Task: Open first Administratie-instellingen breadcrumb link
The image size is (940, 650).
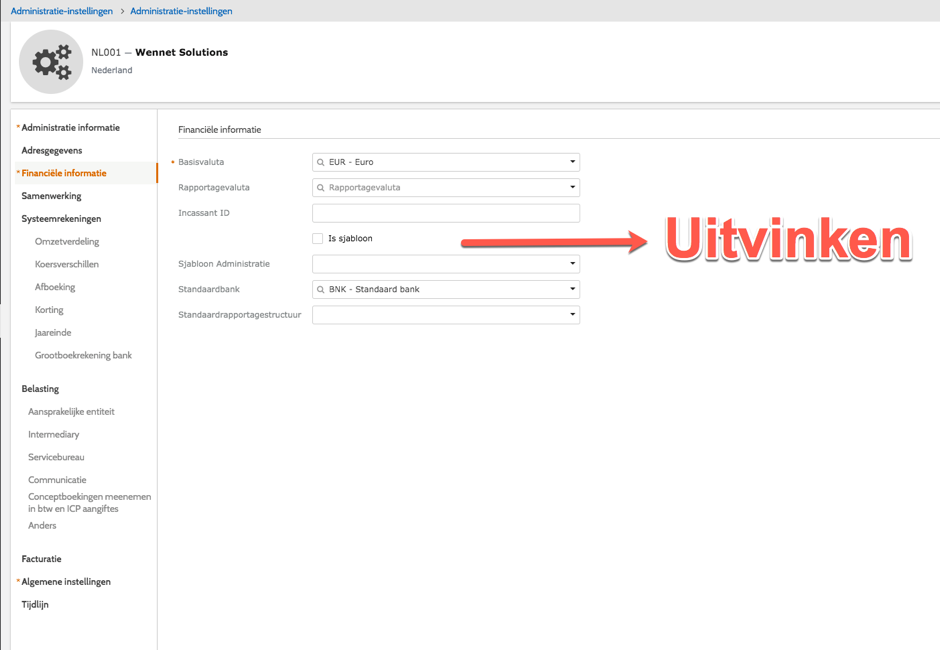Action: click(62, 11)
